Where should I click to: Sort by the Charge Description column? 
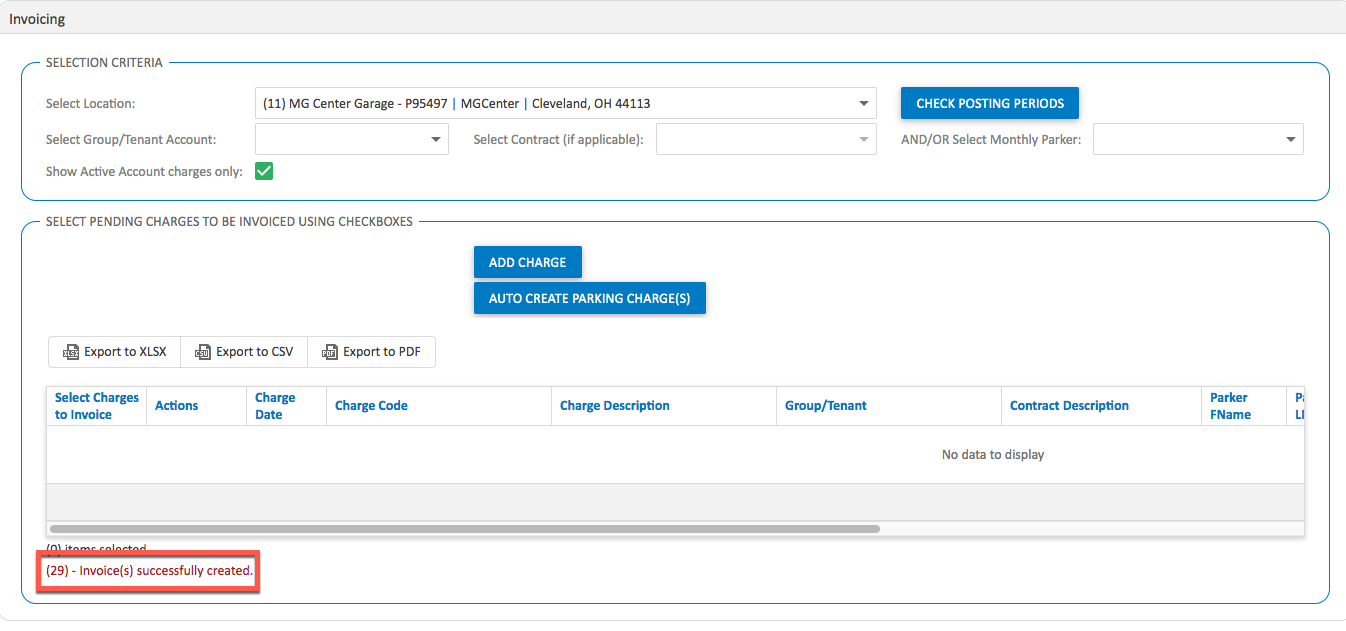coord(615,404)
